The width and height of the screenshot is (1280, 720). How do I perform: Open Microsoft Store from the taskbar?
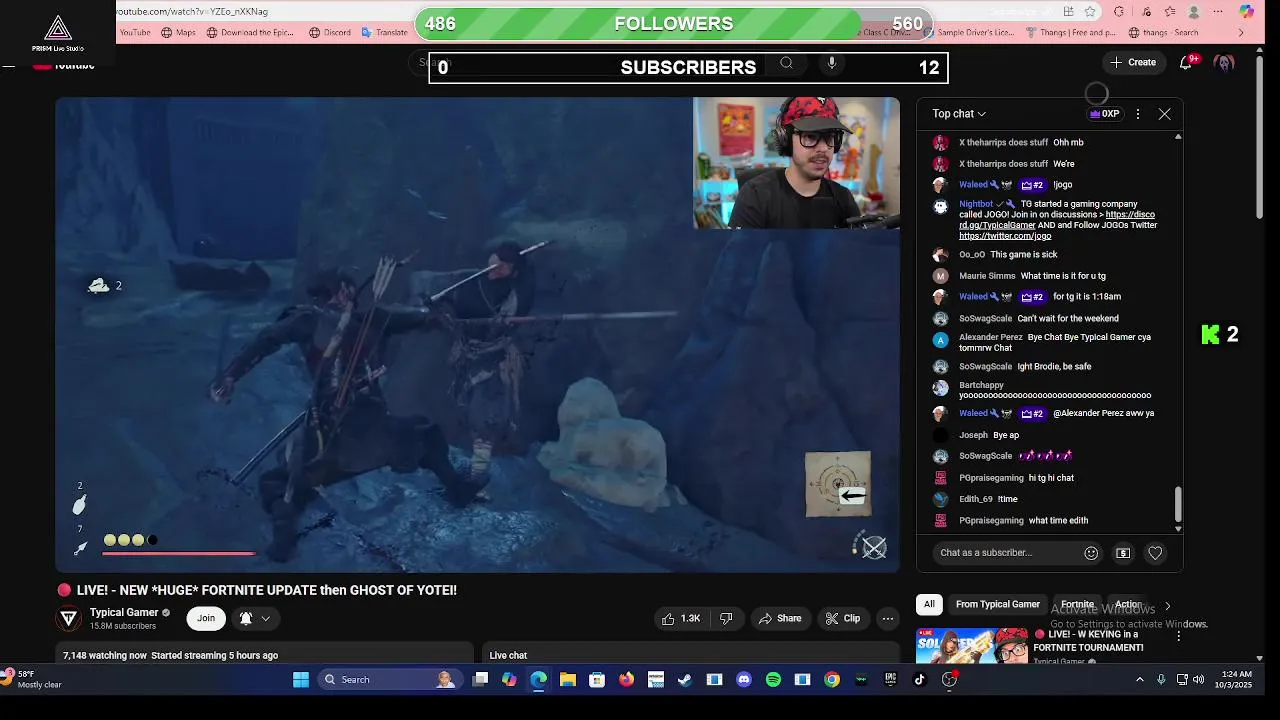click(597, 679)
